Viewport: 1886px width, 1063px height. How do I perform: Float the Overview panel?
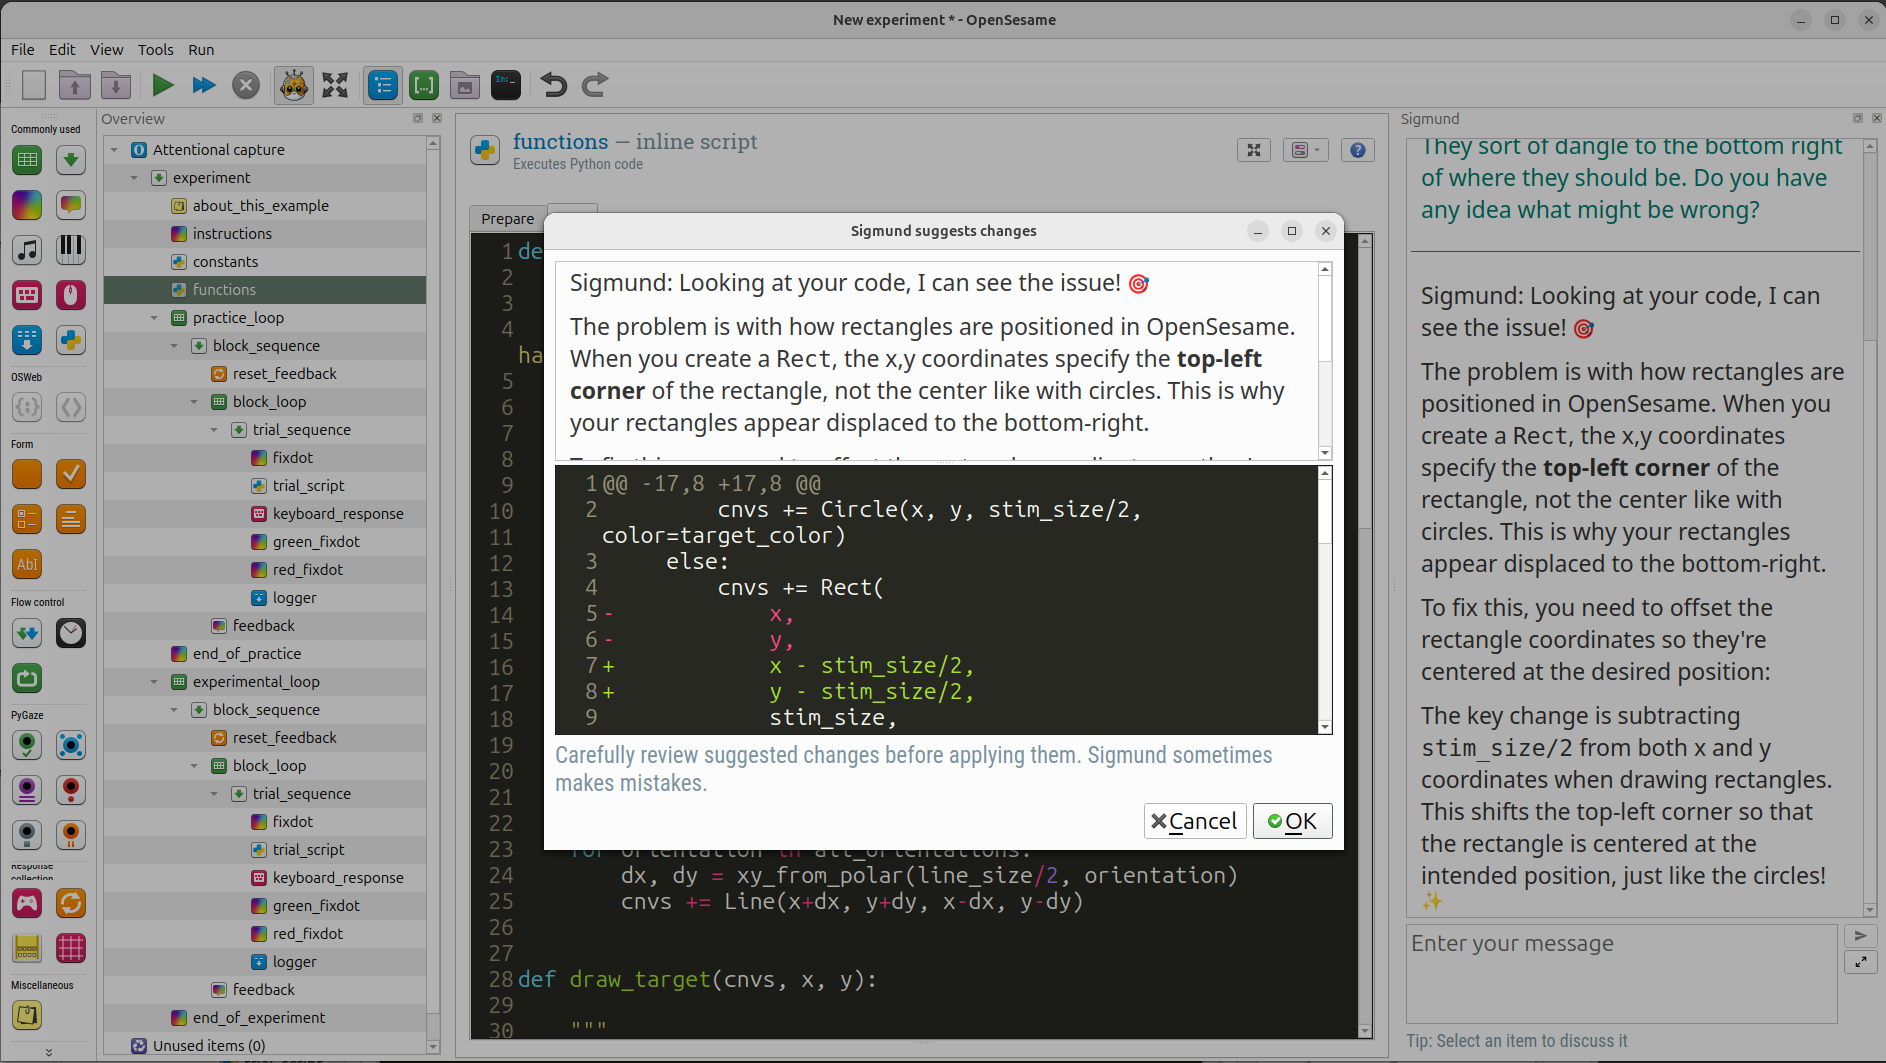click(418, 118)
